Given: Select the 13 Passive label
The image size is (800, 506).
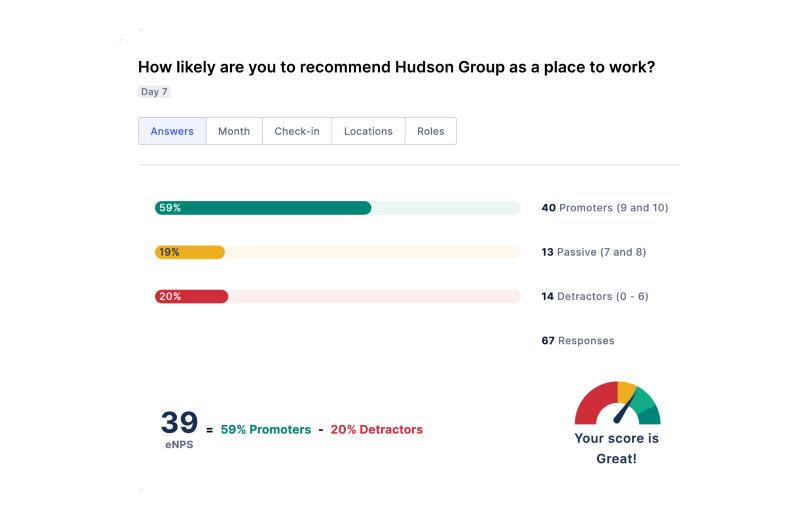Looking at the screenshot, I should pos(593,252).
